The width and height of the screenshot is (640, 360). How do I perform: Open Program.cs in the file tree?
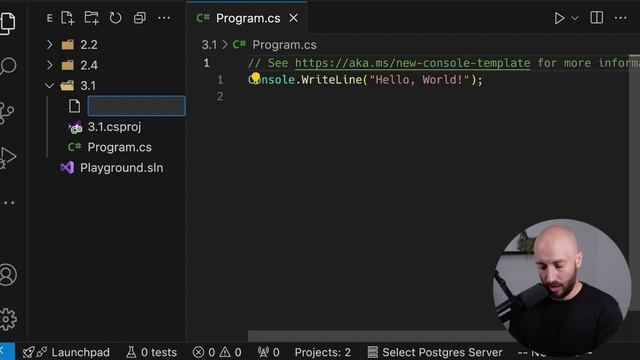119,147
